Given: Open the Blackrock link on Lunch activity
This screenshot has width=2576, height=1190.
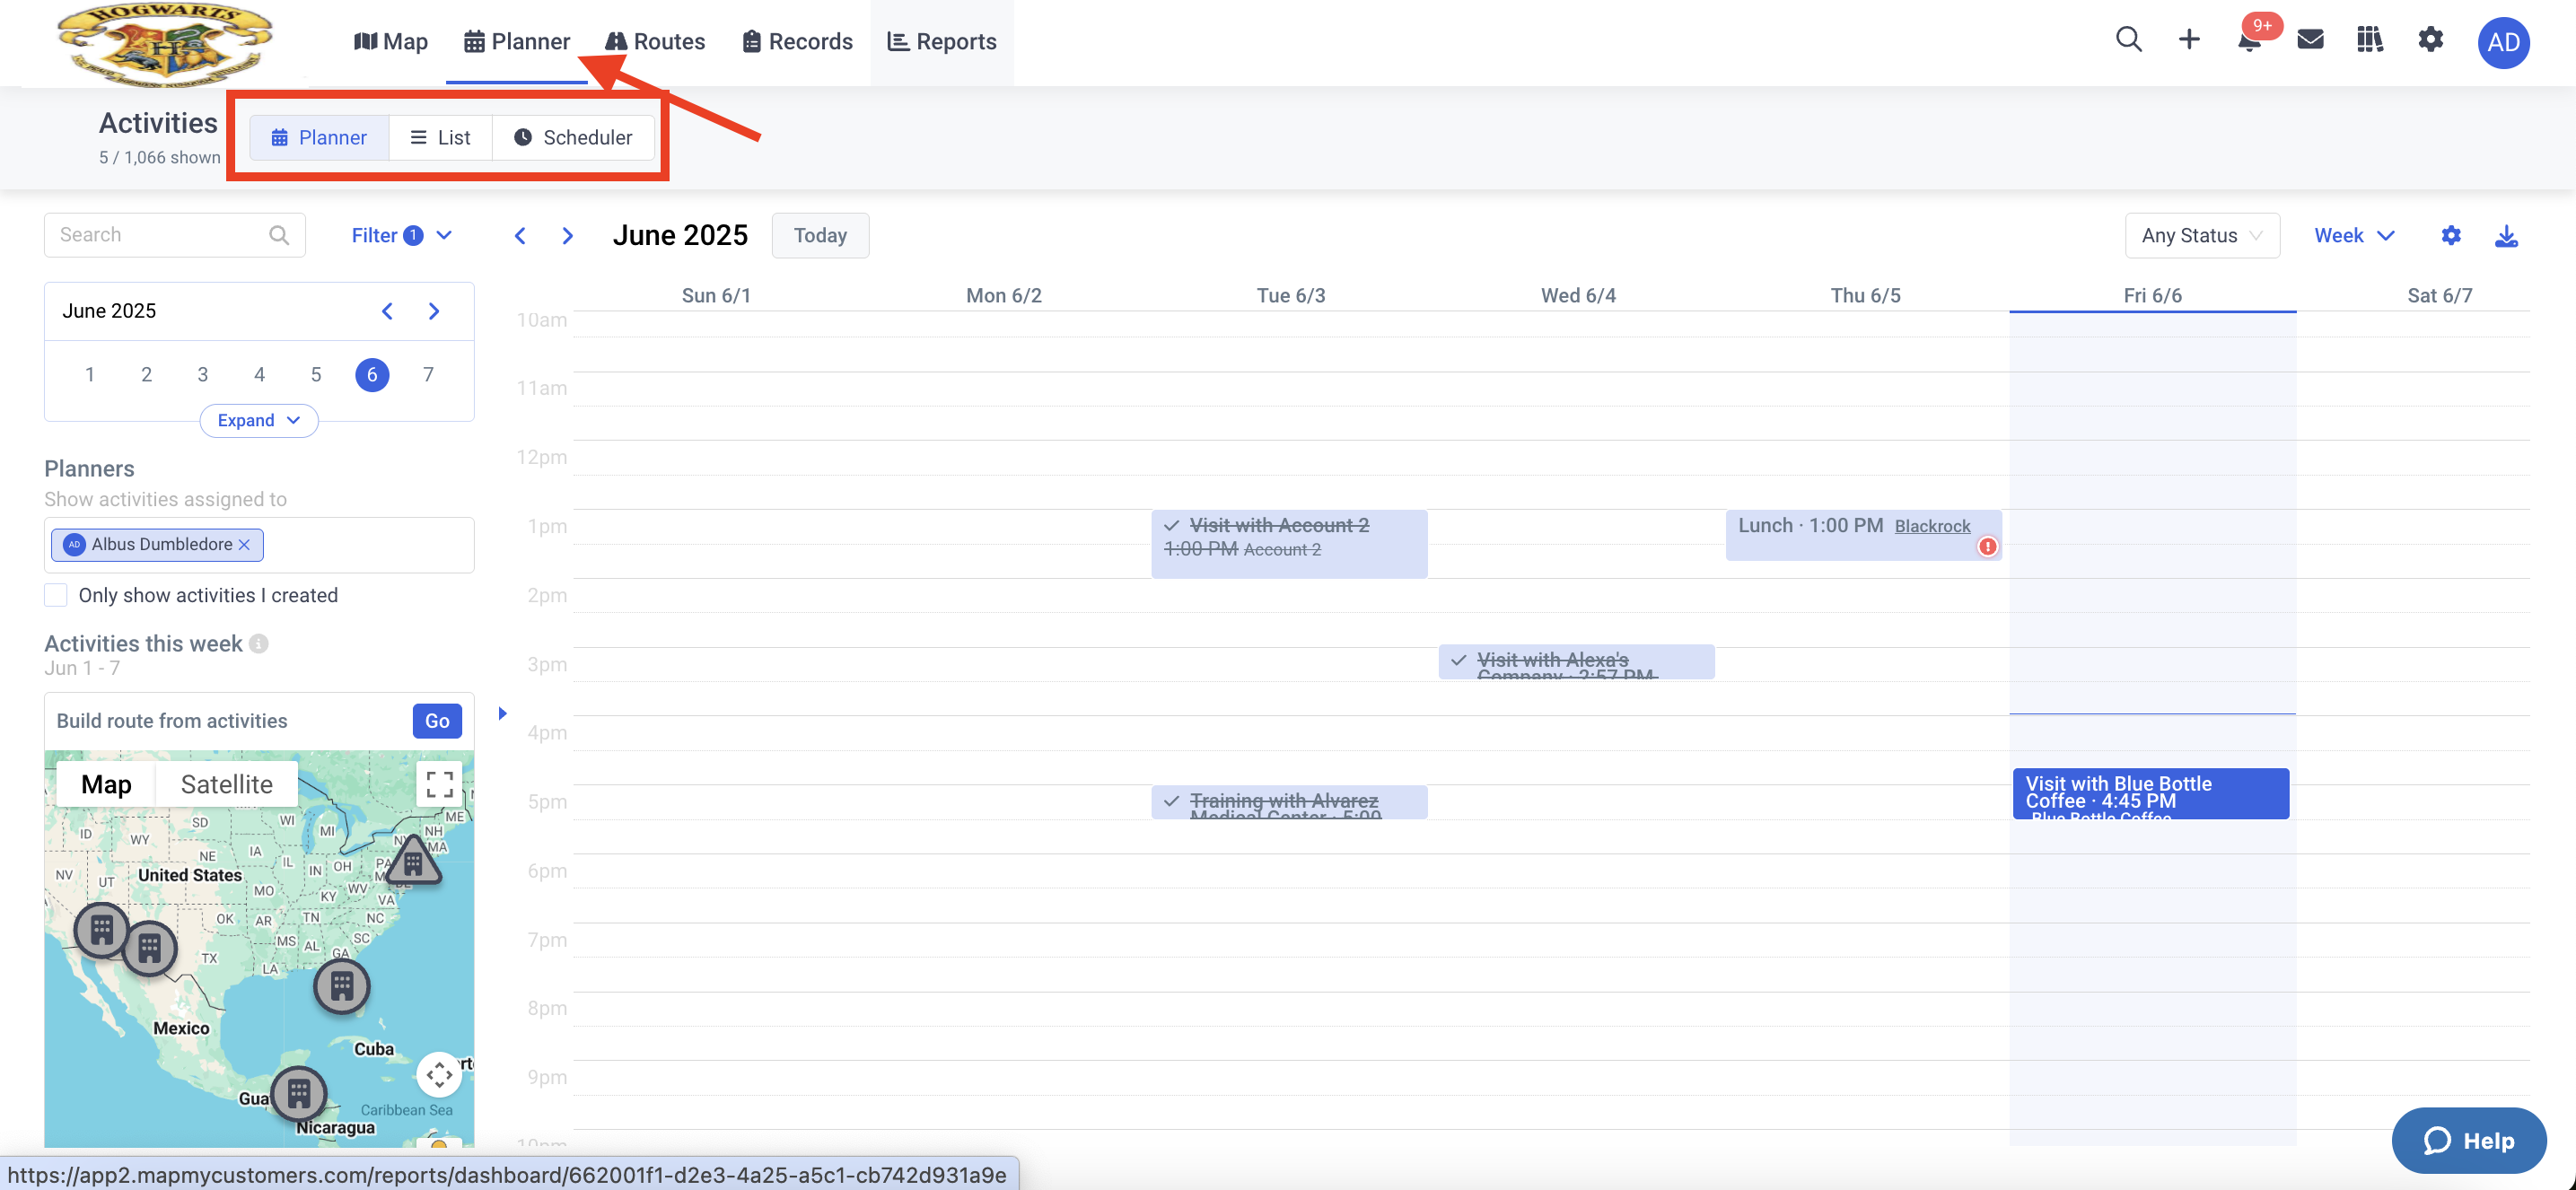Looking at the screenshot, I should (x=1932, y=527).
